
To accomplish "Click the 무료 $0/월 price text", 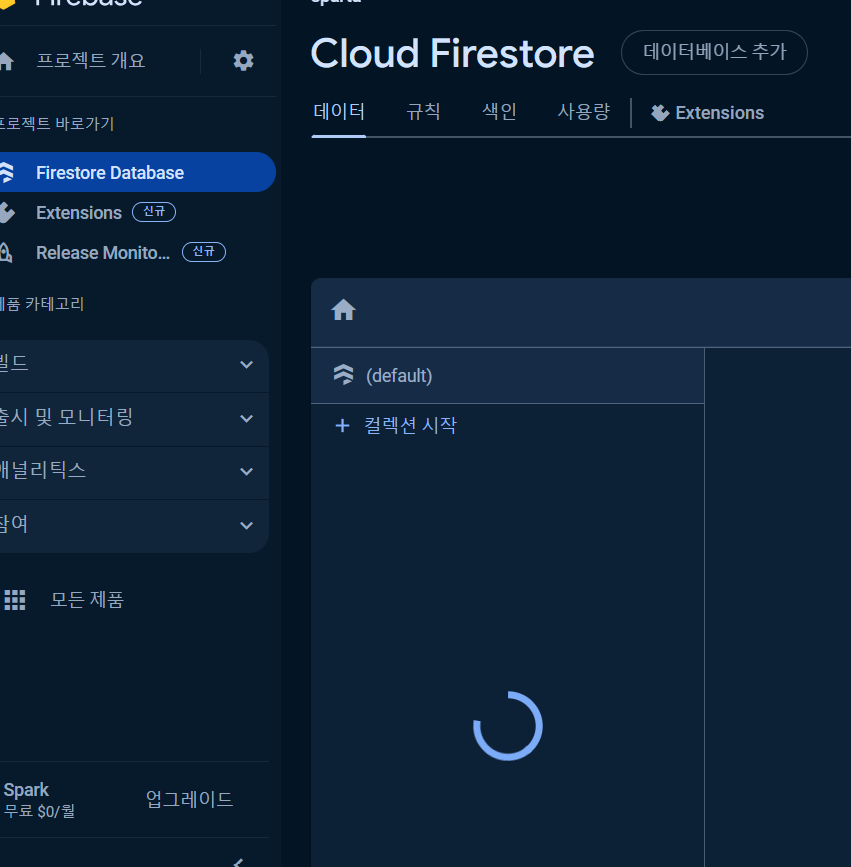I will 39,811.
